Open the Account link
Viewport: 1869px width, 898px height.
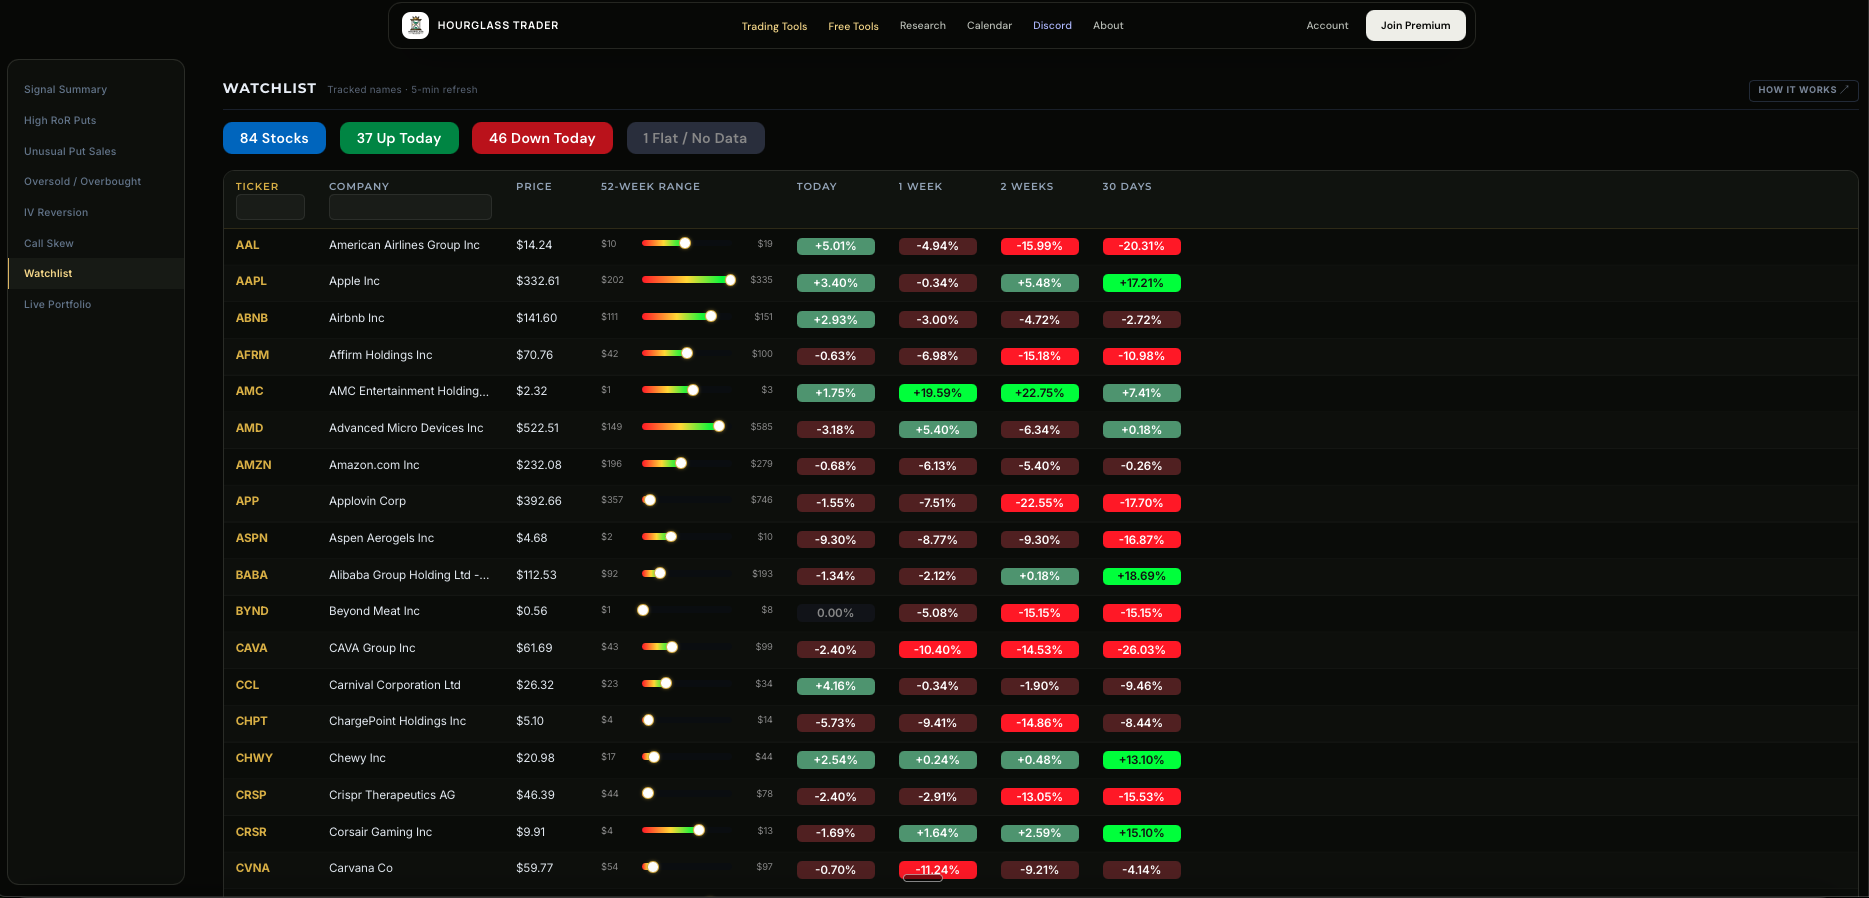click(1327, 26)
